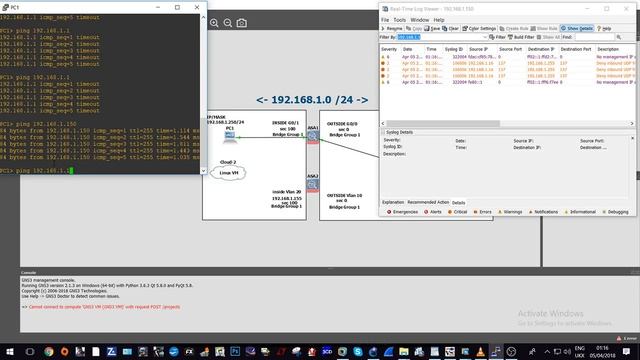Viewport: 640px width, 360px height.
Task: Open File Explorer folder icon on taskbar
Action: (x=404, y=351)
